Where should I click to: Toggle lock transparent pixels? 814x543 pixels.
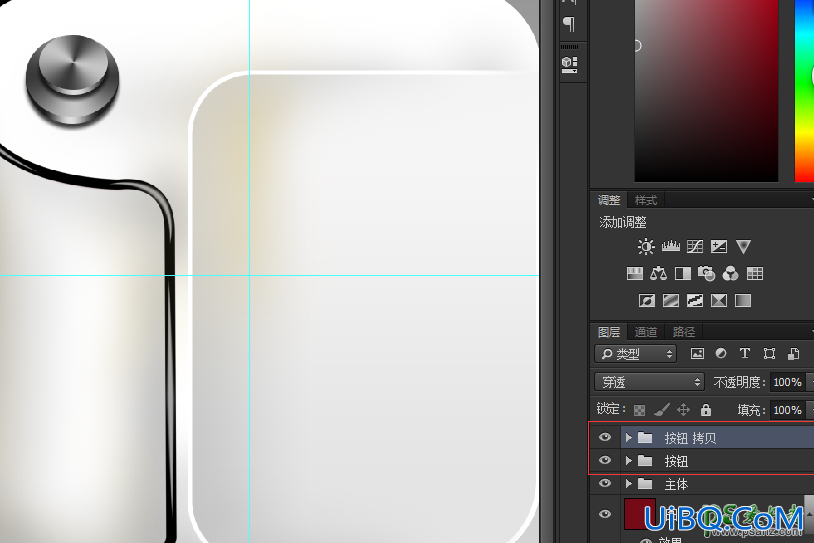[640, 410]
